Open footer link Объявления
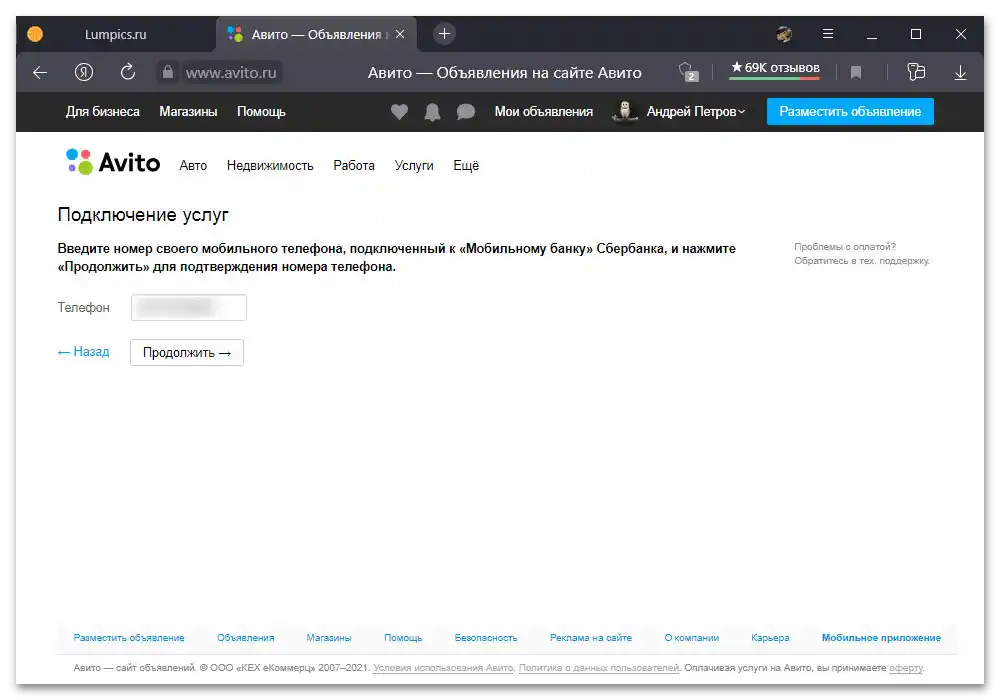This screenshot has width=1000, height=700. [246, 638]
